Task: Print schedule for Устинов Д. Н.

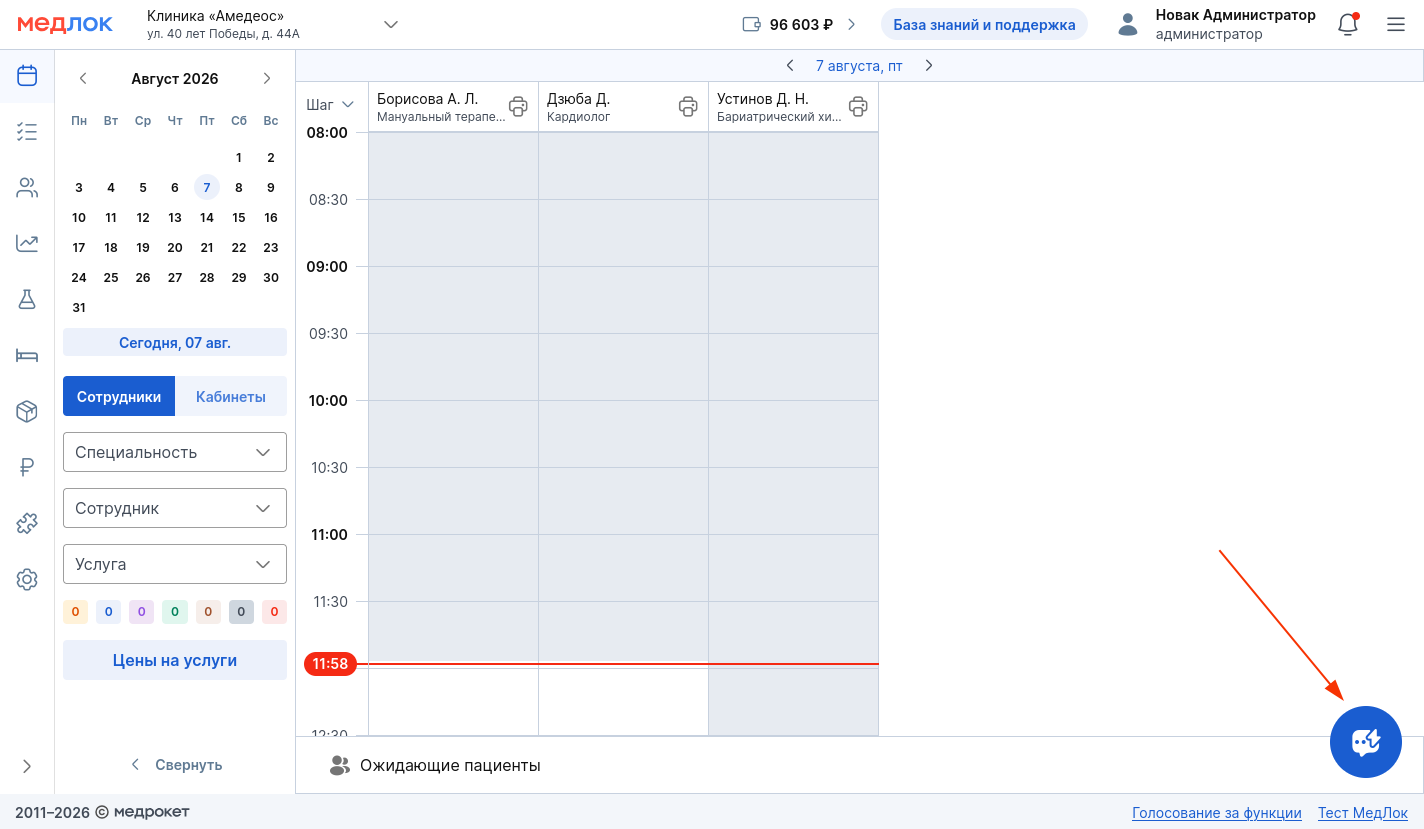Action: coord(858,106)
